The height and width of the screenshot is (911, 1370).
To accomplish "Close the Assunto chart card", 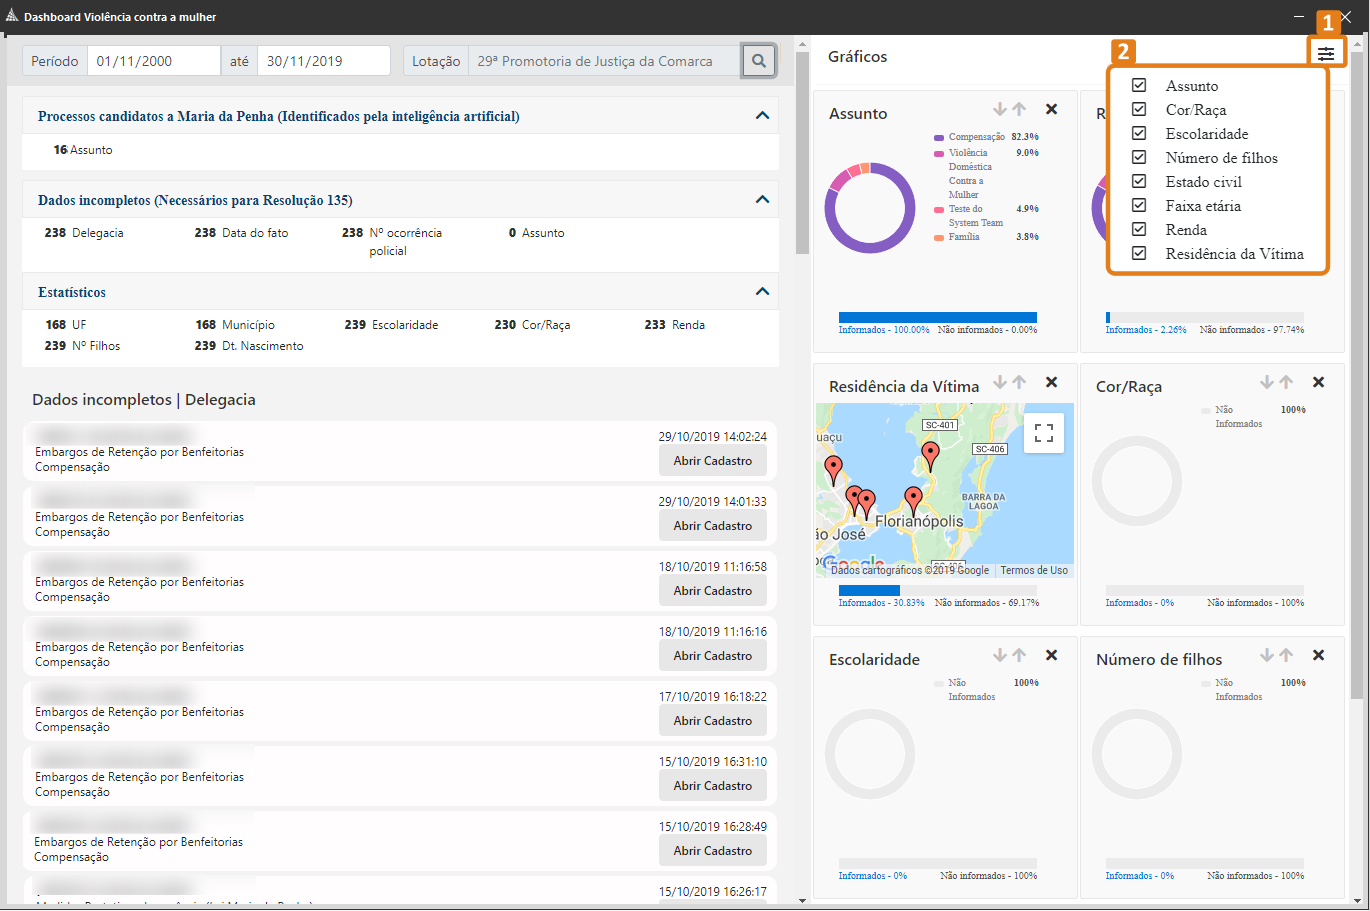I will tap(1052, 109).
